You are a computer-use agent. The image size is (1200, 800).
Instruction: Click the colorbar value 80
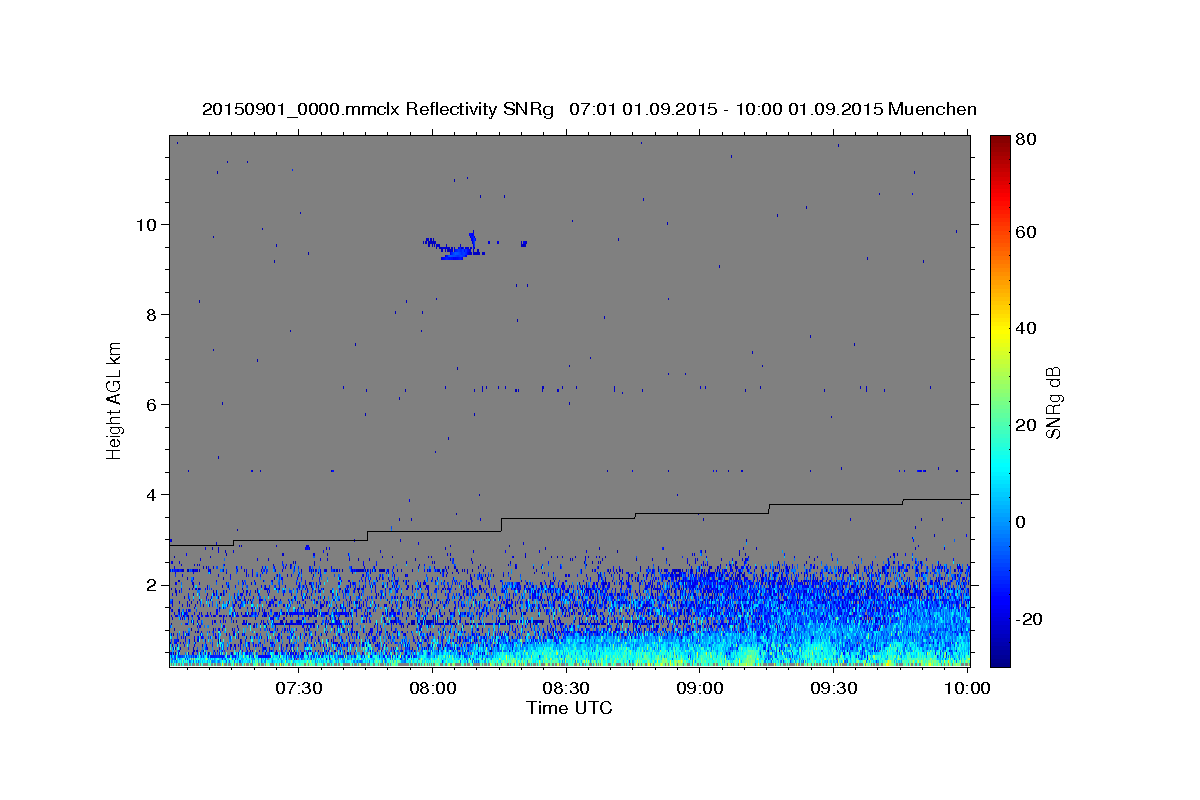click(x=1025, y=140)
